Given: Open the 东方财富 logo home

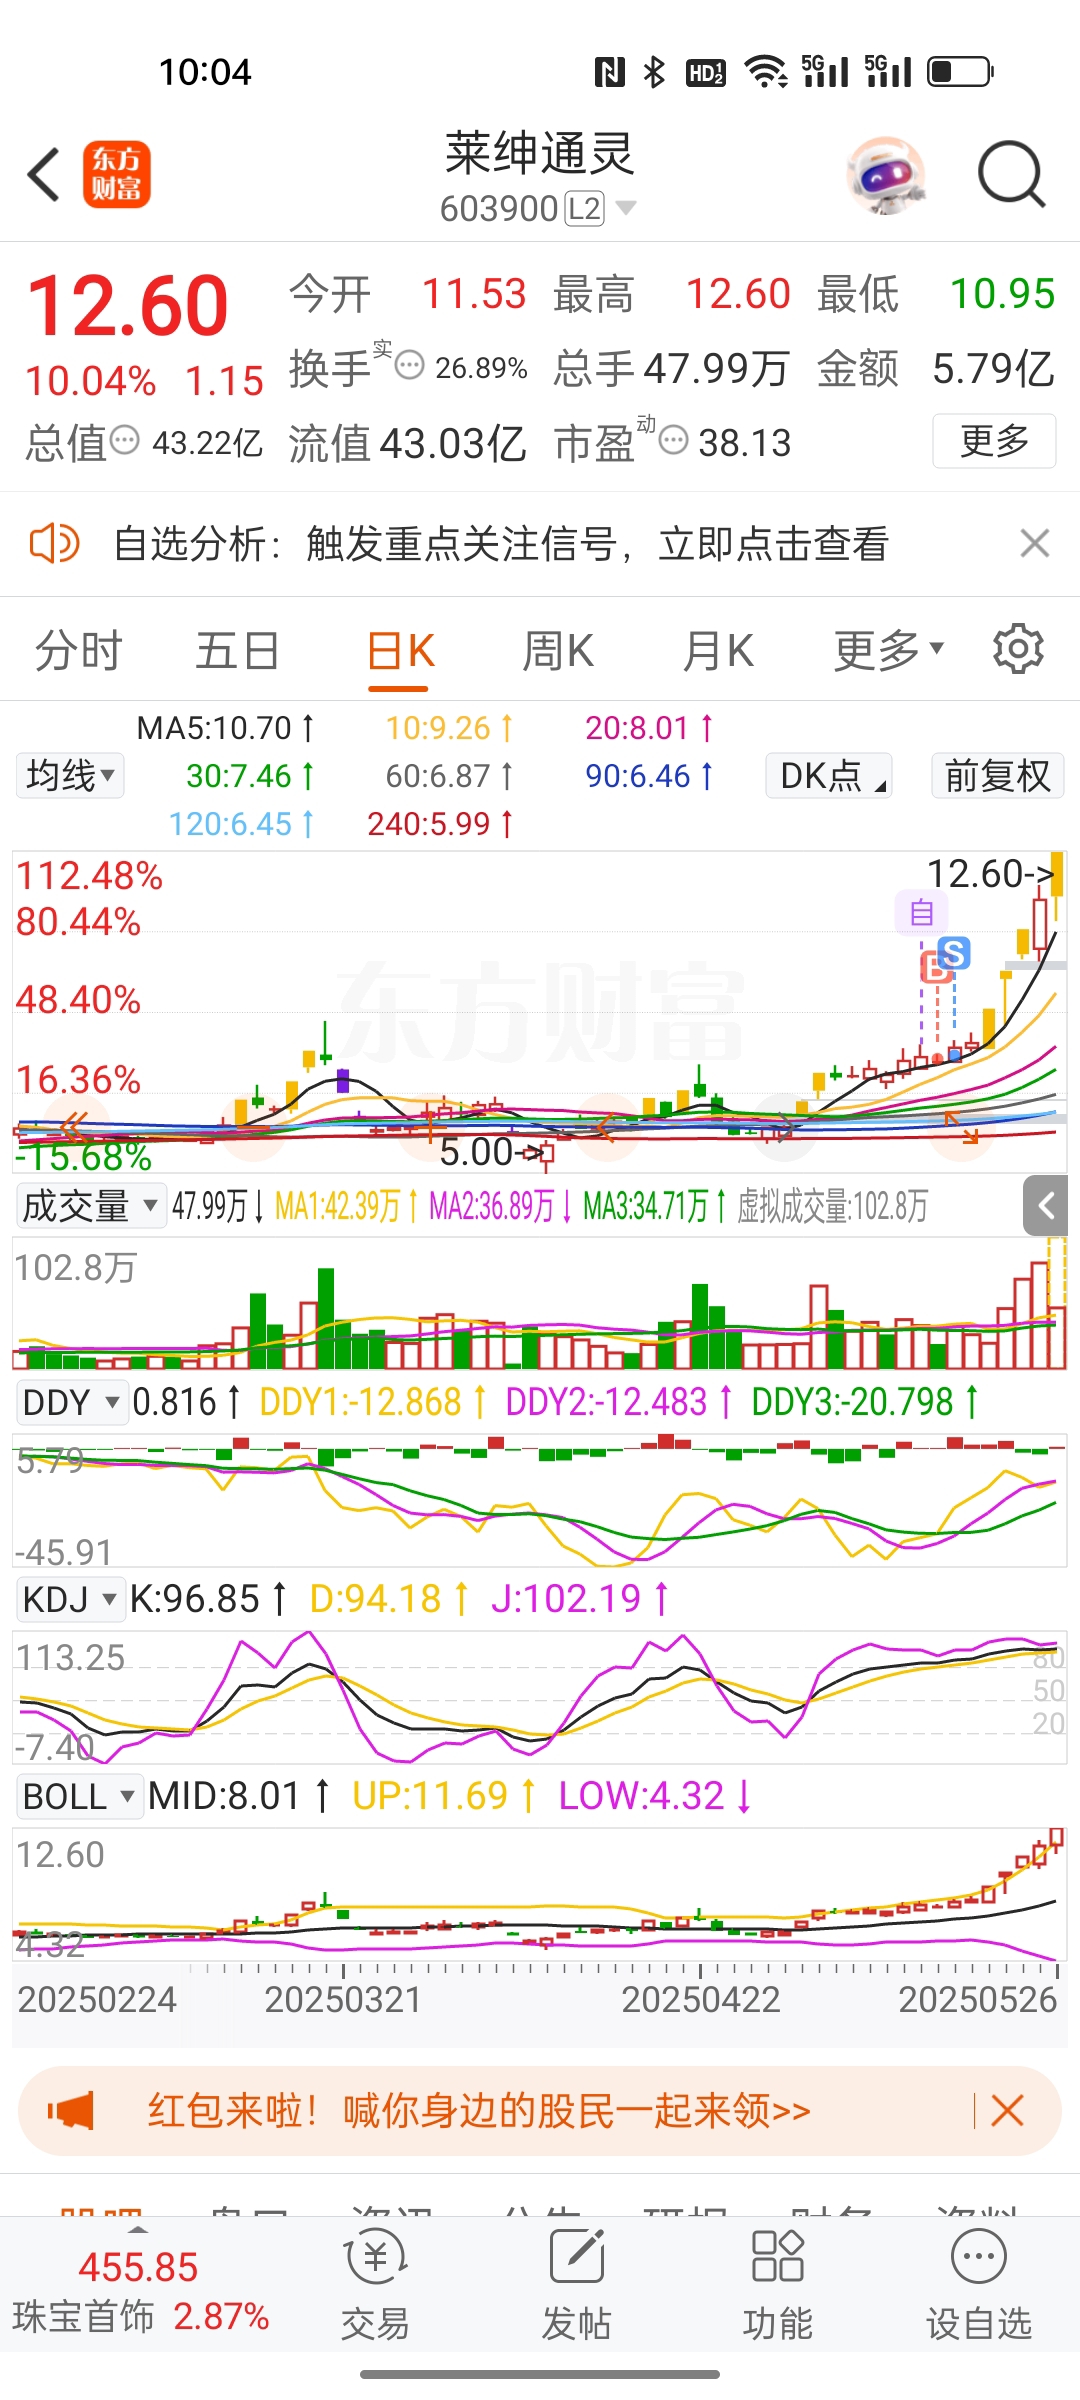Looking at the screenshot, I should [x=116, y=174].
